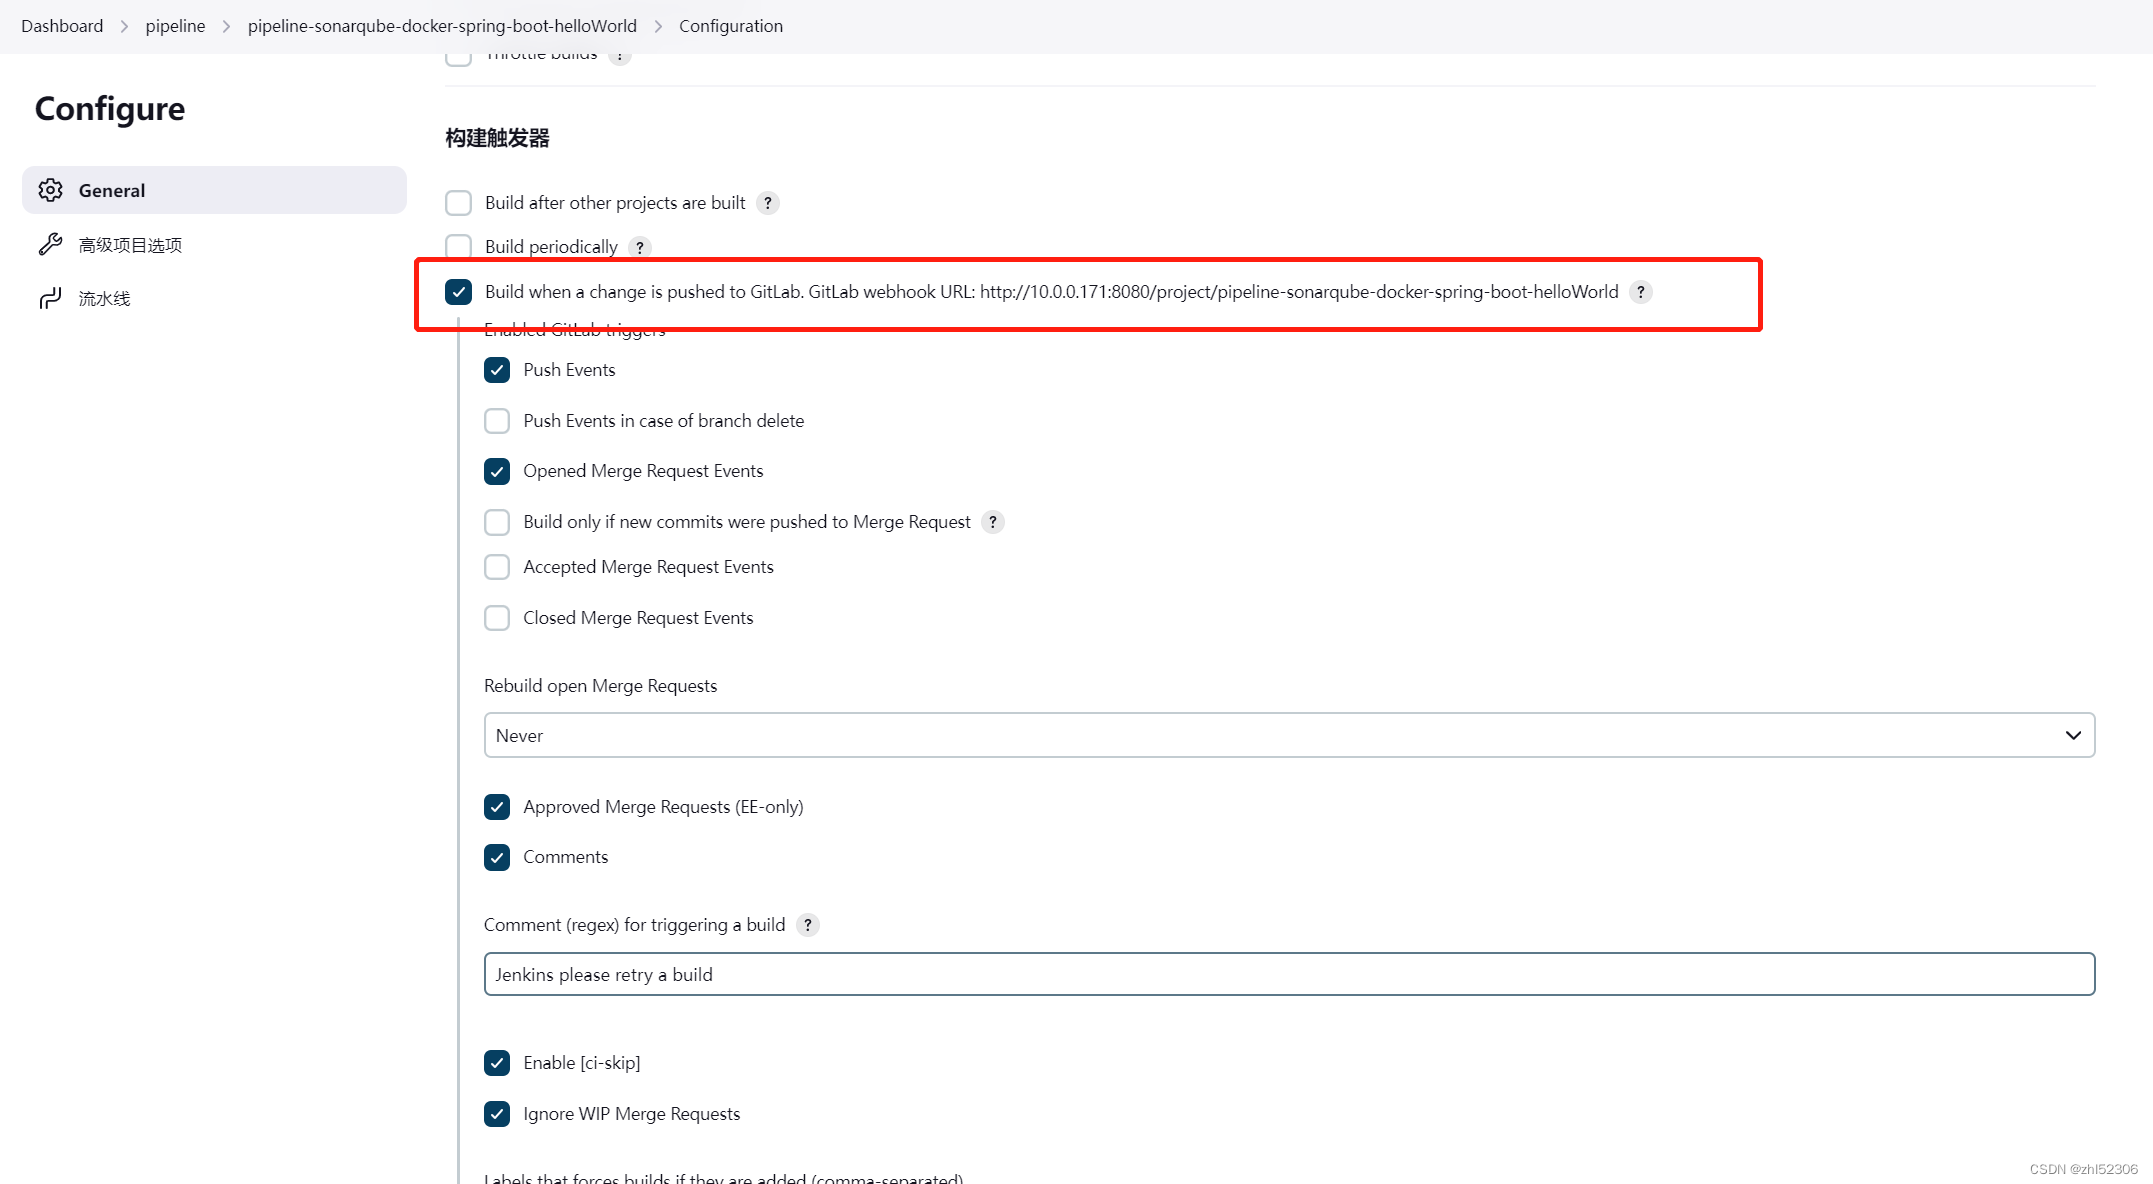The width and height of the screenshot is (2153, 1184).
Task: Check Closed Merge Request Events
Action: pos(497,618)
